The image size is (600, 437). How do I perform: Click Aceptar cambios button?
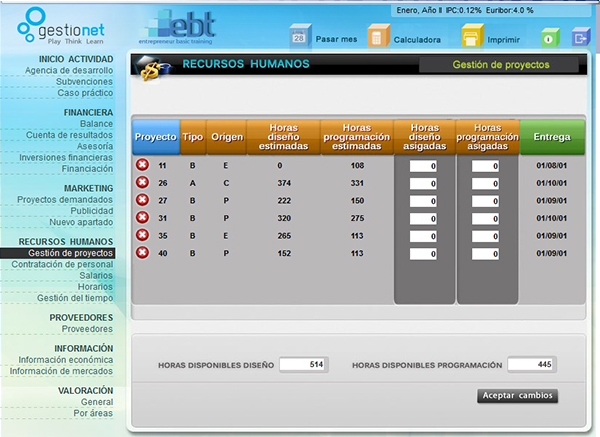click(x=517, y=395)
